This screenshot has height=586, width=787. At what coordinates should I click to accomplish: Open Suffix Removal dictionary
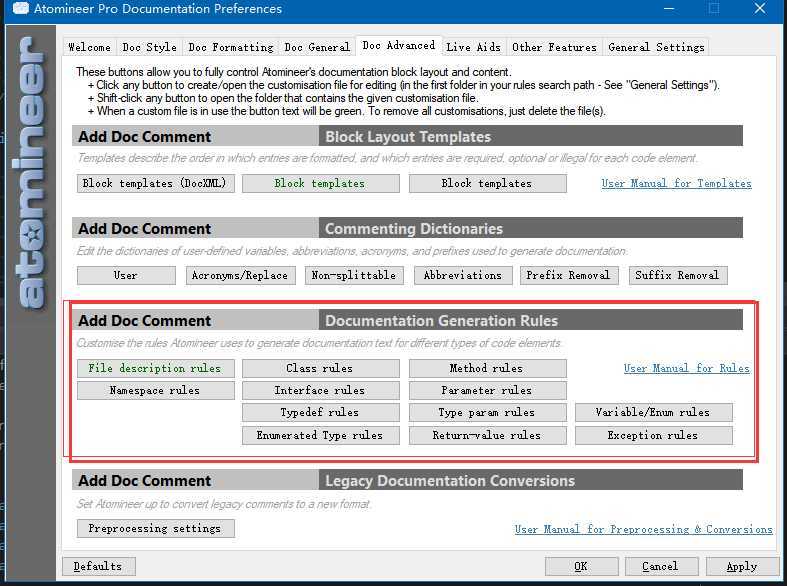678,275
